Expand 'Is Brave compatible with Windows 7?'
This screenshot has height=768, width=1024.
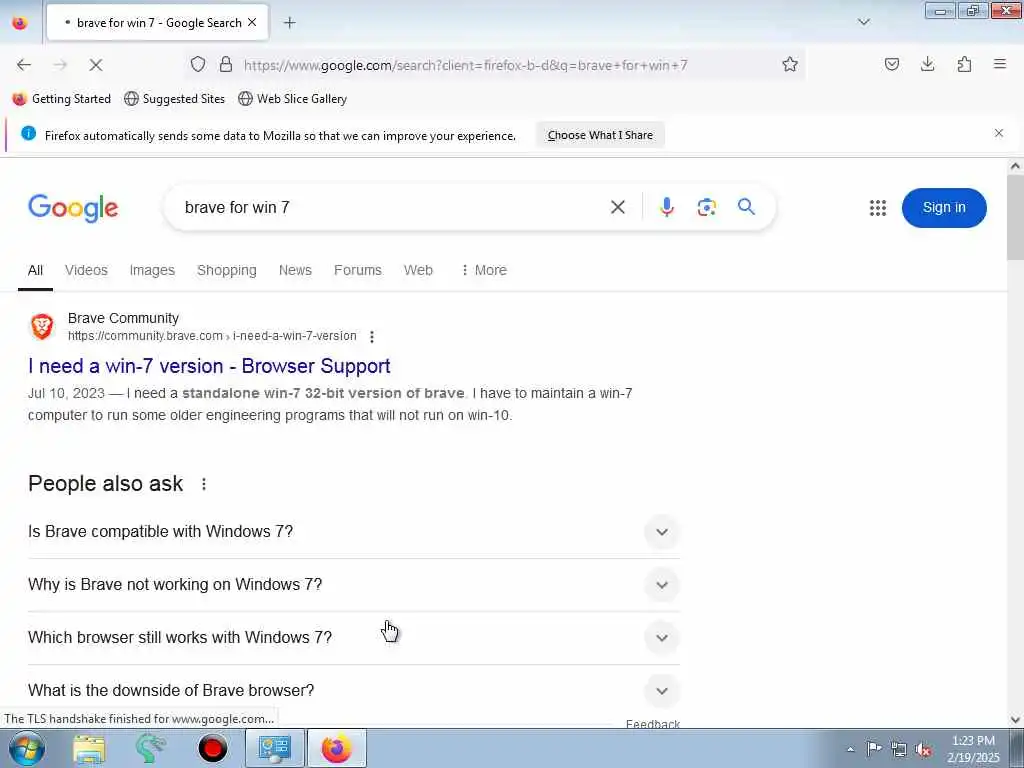point(353,532)
